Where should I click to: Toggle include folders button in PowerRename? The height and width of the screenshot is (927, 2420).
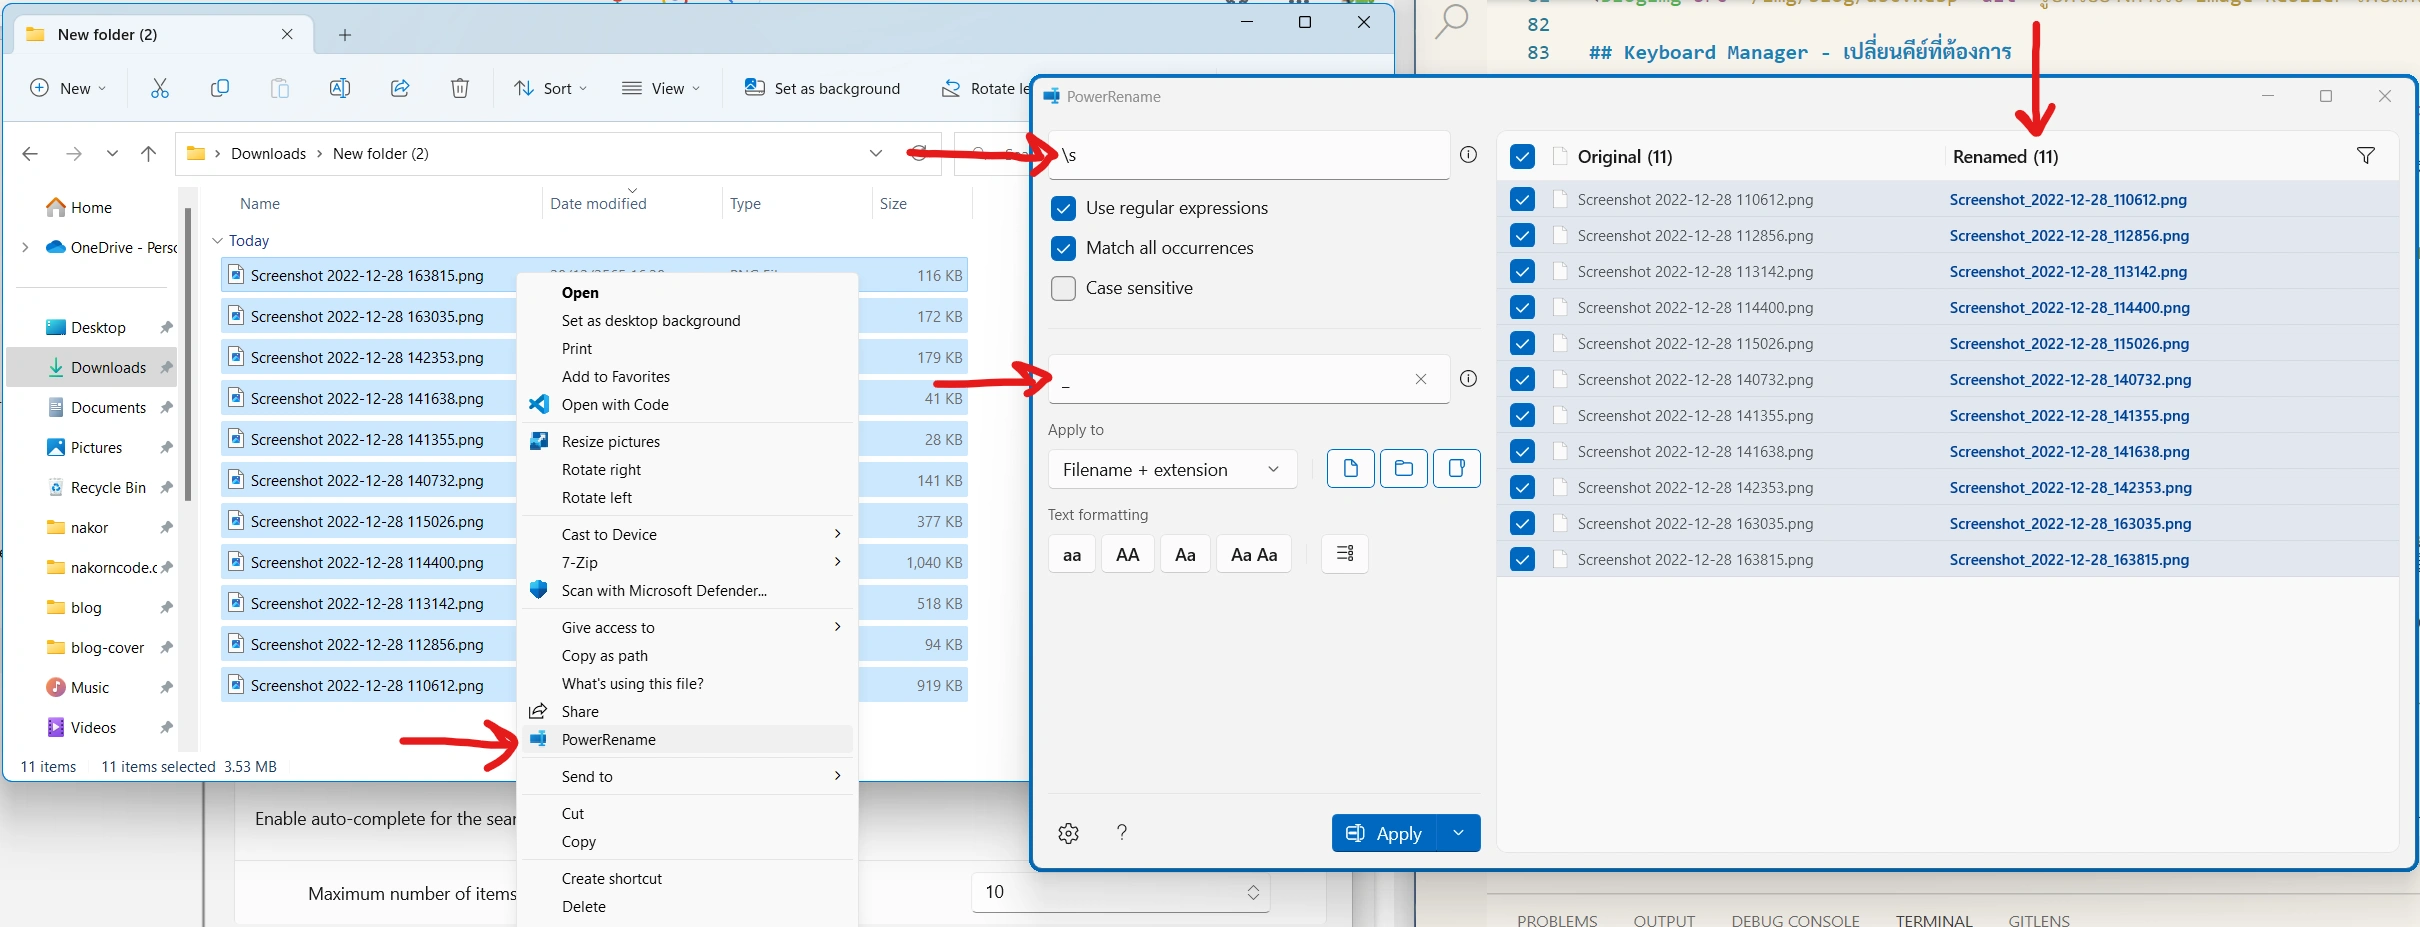point(1404,468)
